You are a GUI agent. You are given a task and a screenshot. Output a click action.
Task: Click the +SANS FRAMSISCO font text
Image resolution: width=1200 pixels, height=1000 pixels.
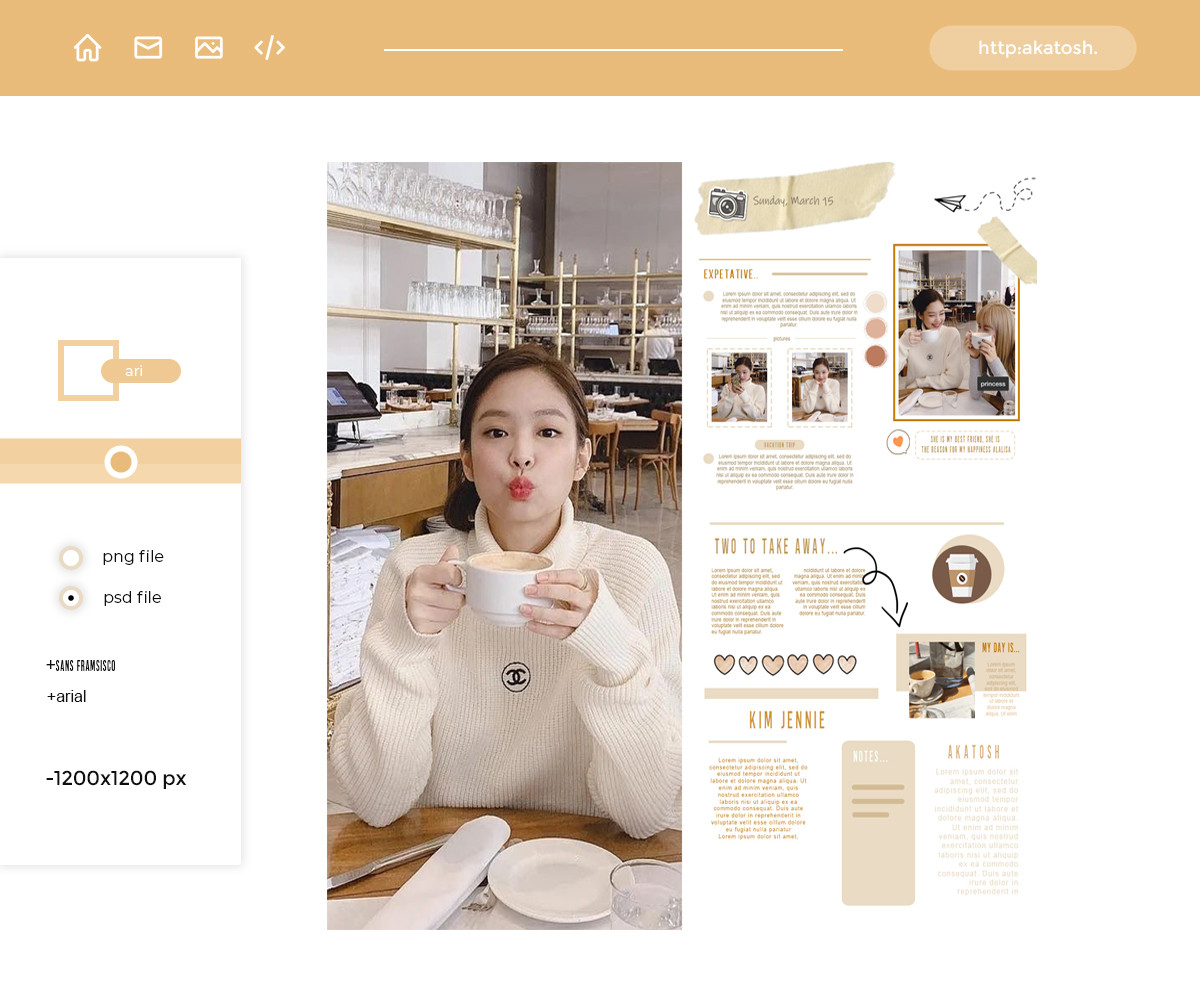click(x=81, y=665)
